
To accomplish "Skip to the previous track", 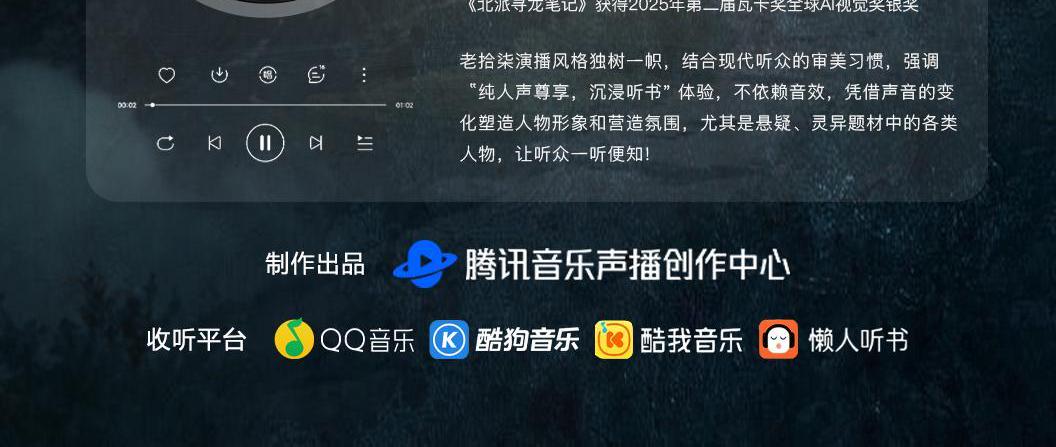I will pos(214,143).
